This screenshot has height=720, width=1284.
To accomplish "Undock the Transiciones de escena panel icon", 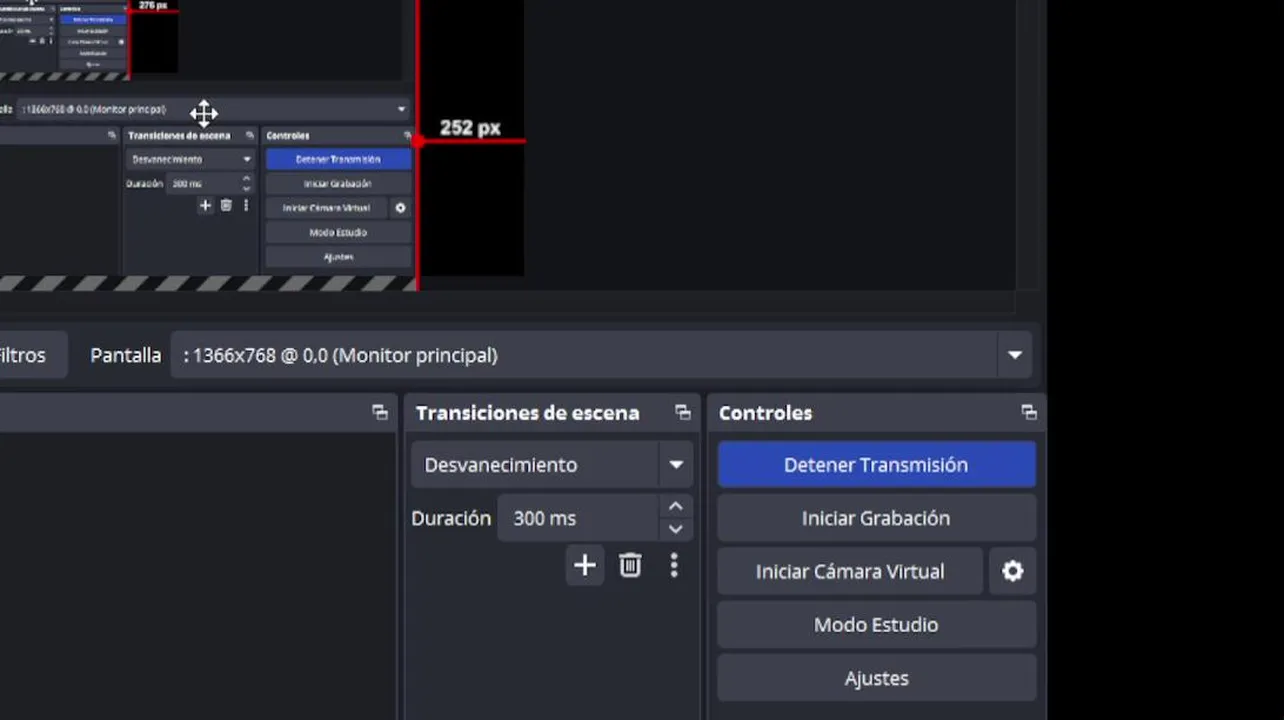I will pos(683,412).
